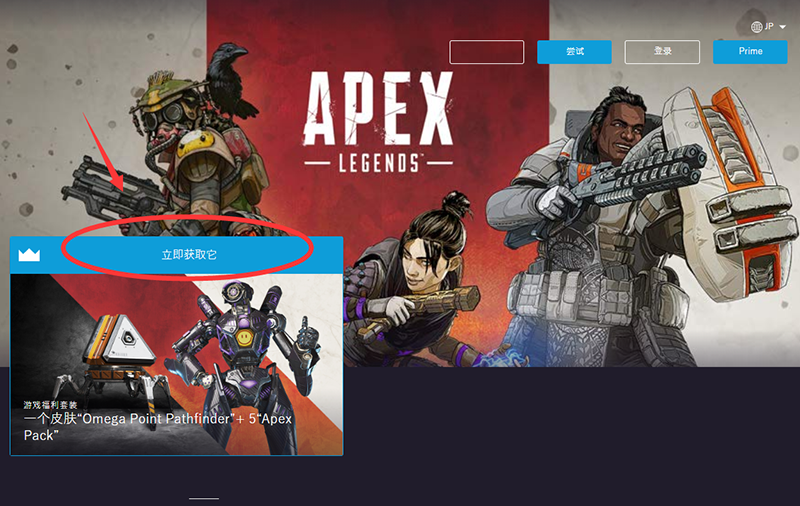This screenshot has width=800, height=506.
Task: Click the small horizontal bar at bottom
Action: pyautogui.click(x=204, y=498)
